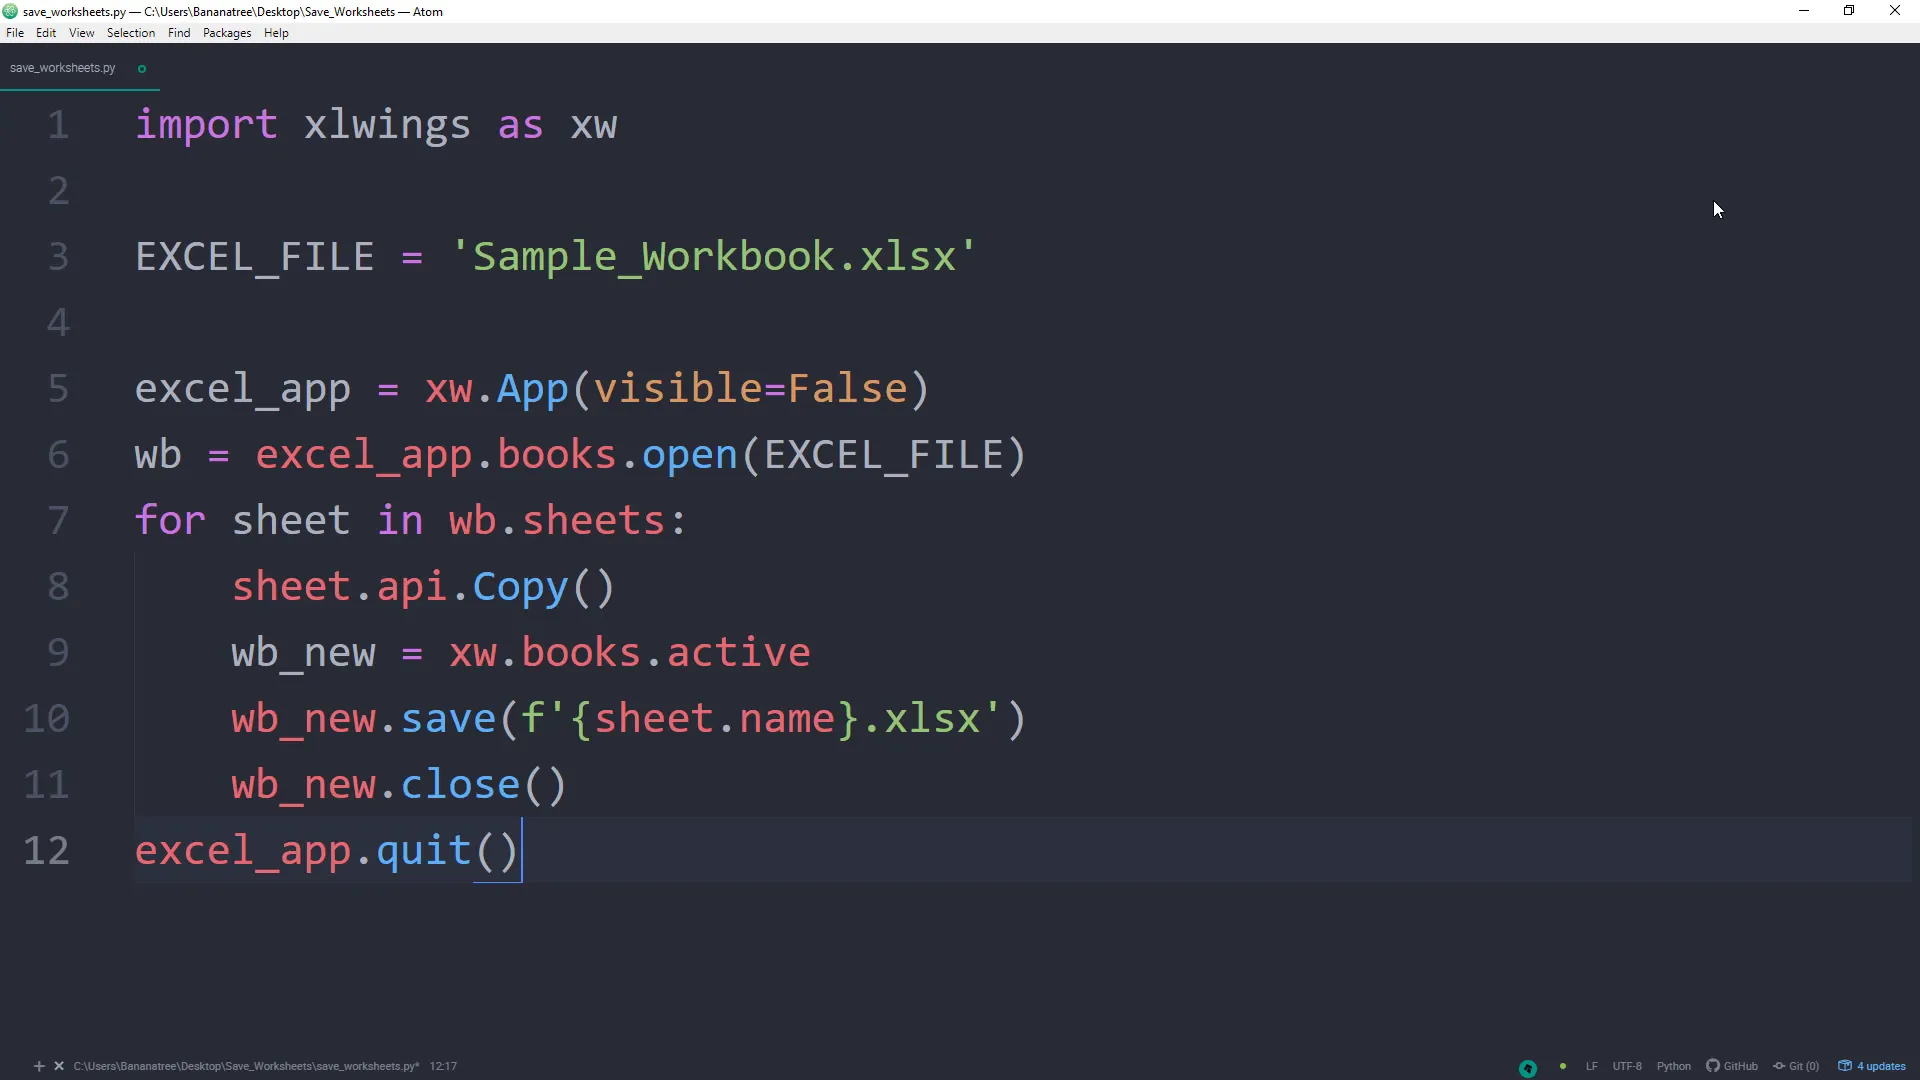This screenshot has height=1080, width=1920.
Task: Click the 12:17 cursor position indicator
Action: (x=443, y=1066)
